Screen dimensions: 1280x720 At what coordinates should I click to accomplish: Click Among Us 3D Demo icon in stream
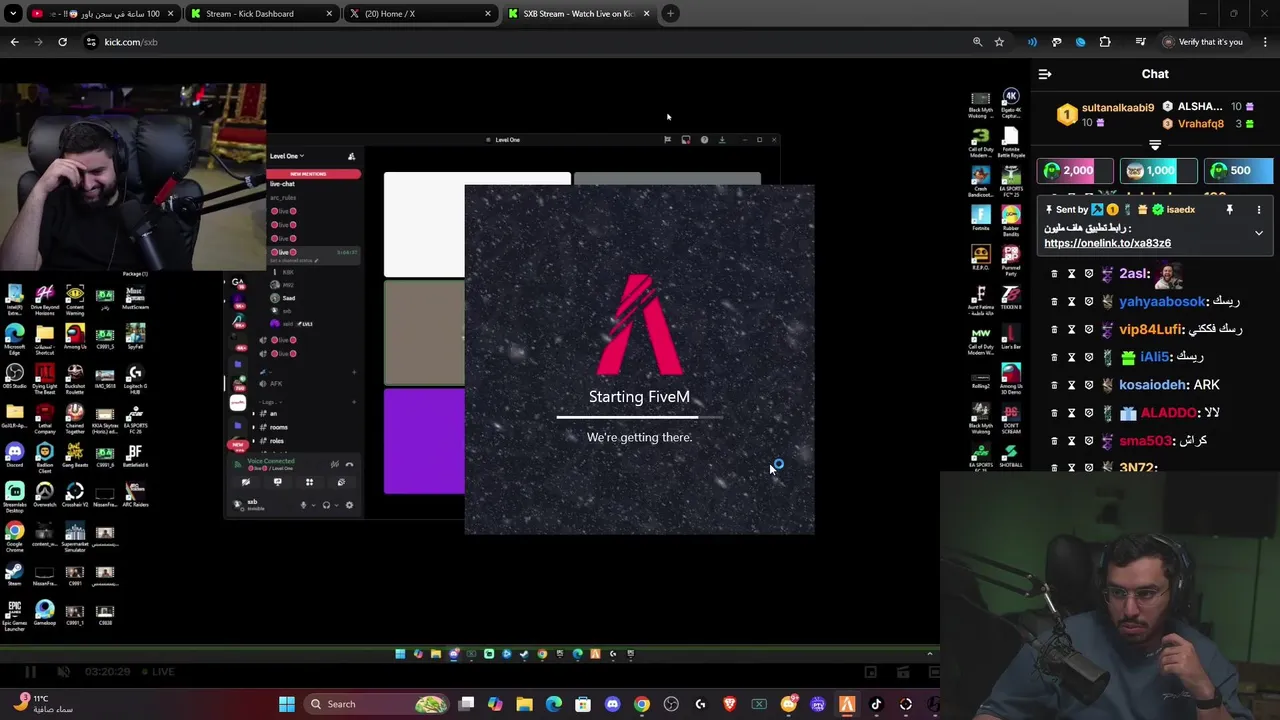[x=1011, y=377]
